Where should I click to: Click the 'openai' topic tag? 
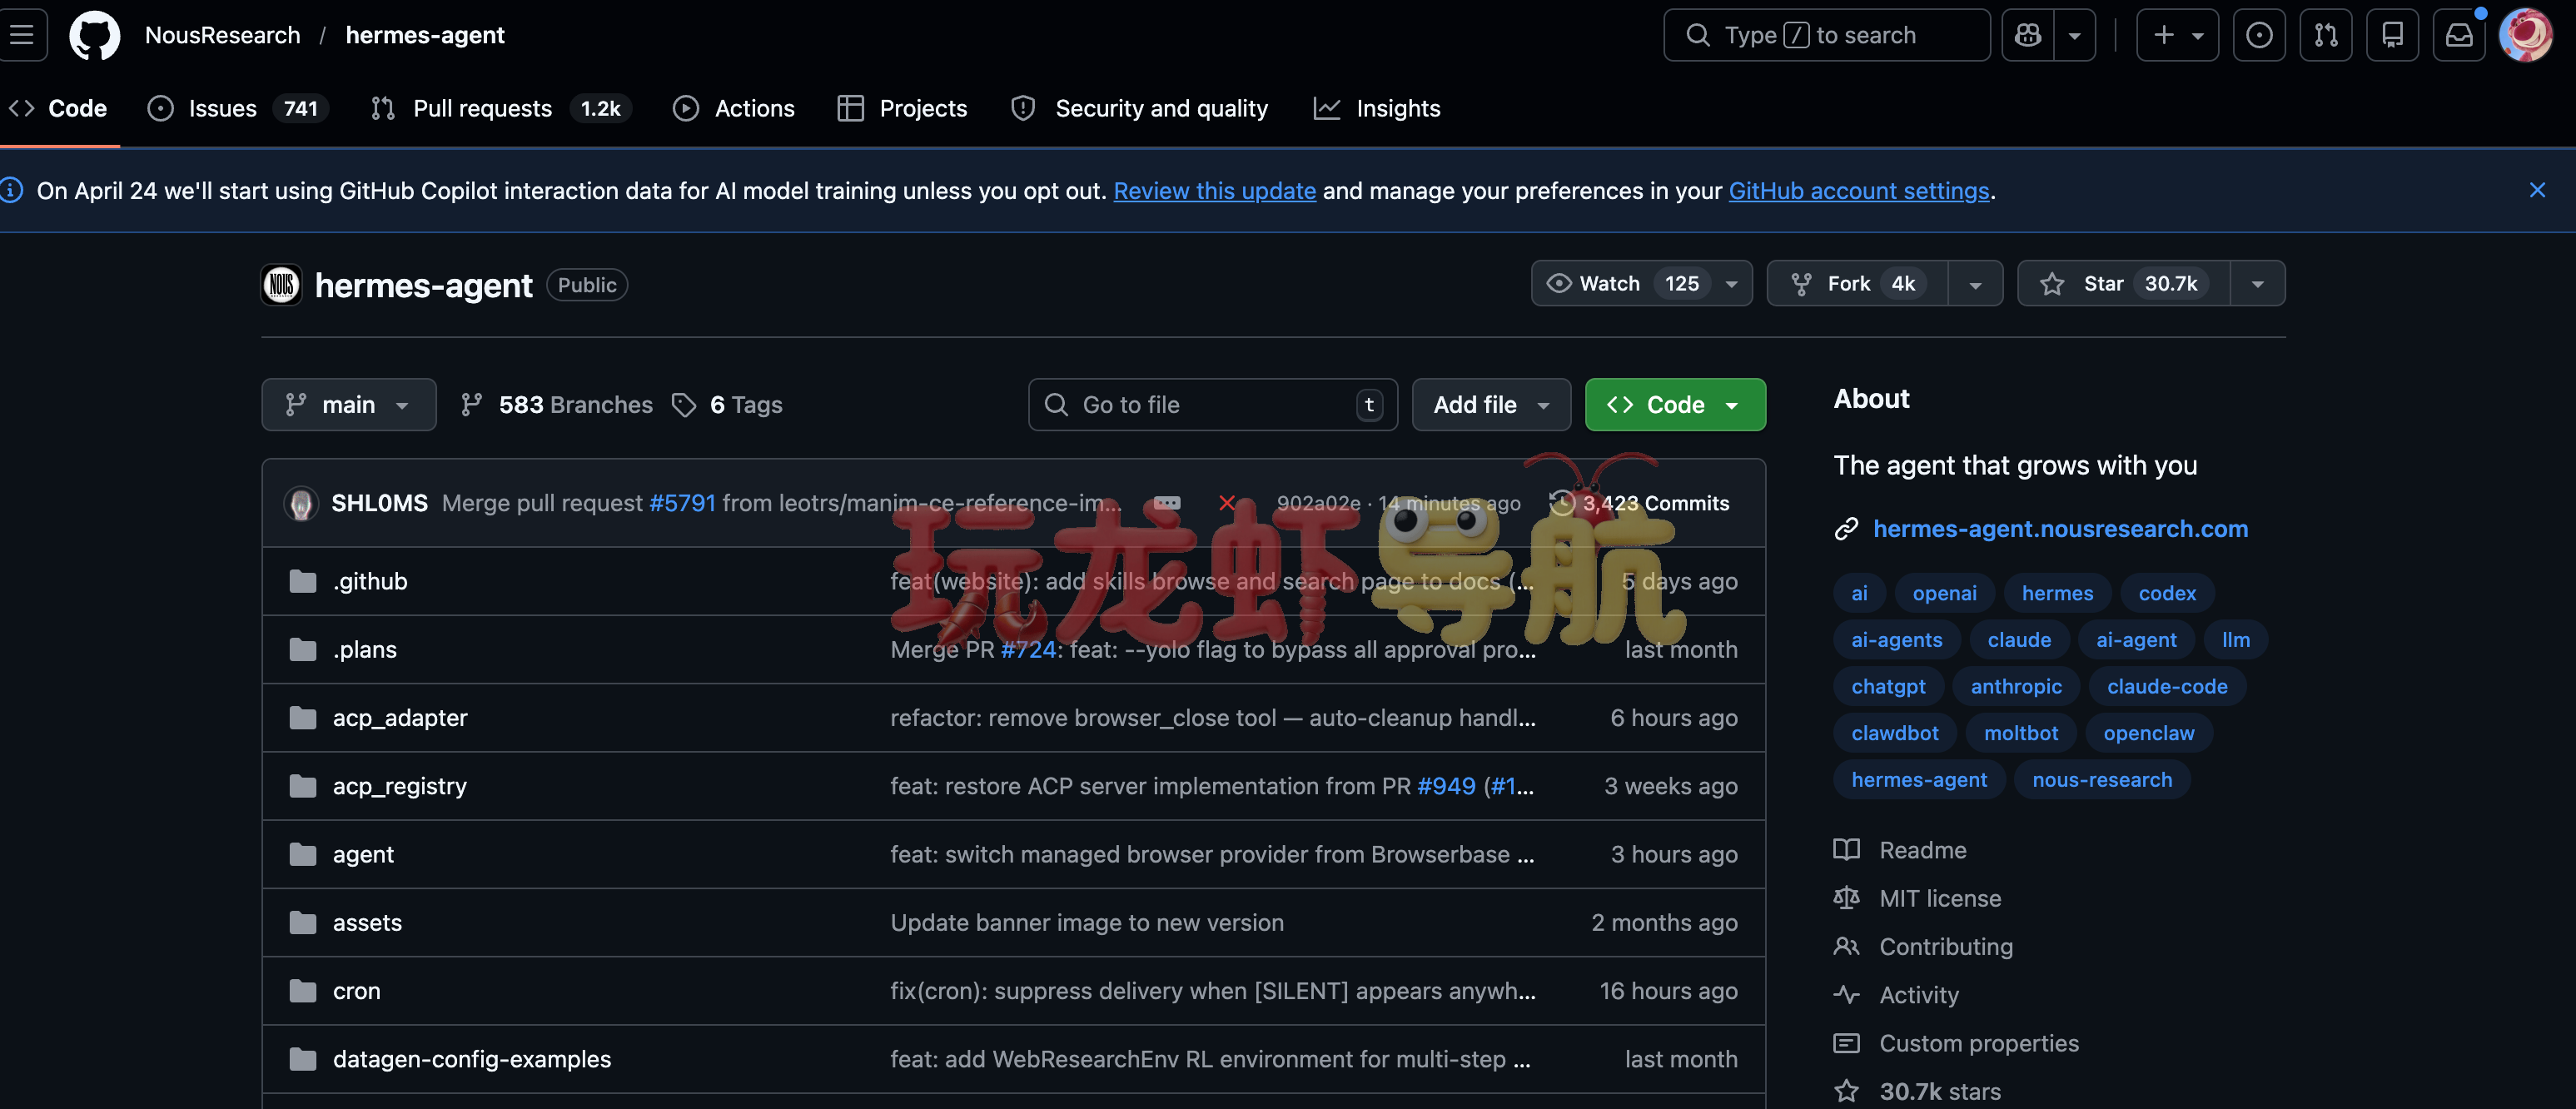click(x=1944, y=593)
